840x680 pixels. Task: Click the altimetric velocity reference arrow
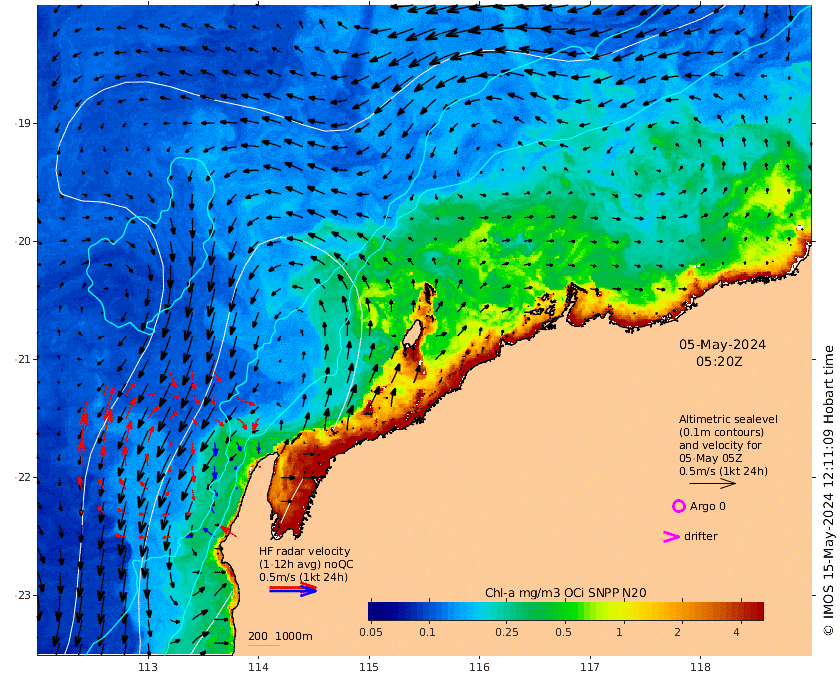(x=712, y=483)
